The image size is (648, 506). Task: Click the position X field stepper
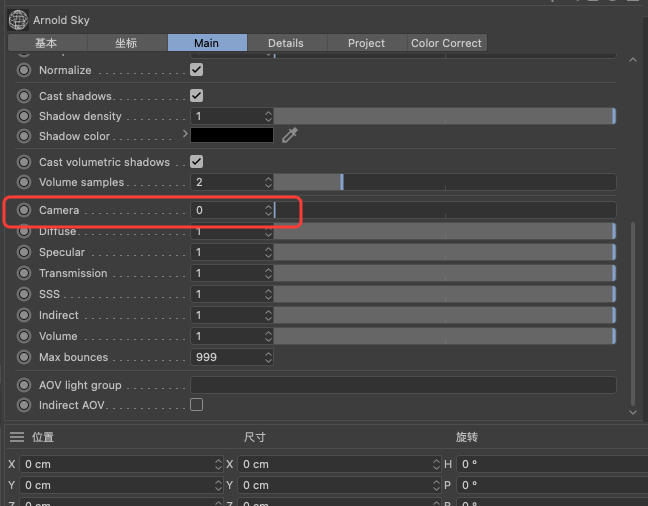(x=219, y=464)
